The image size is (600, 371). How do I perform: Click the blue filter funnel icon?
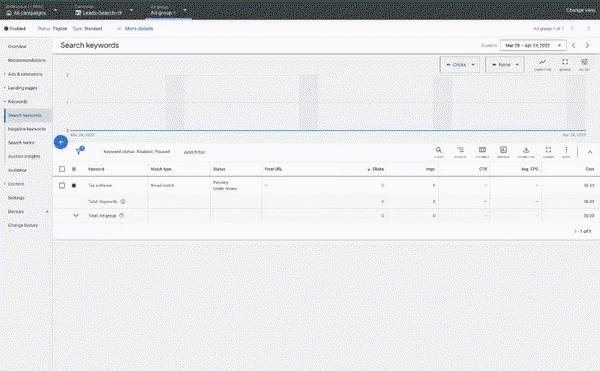click(80, 151)
